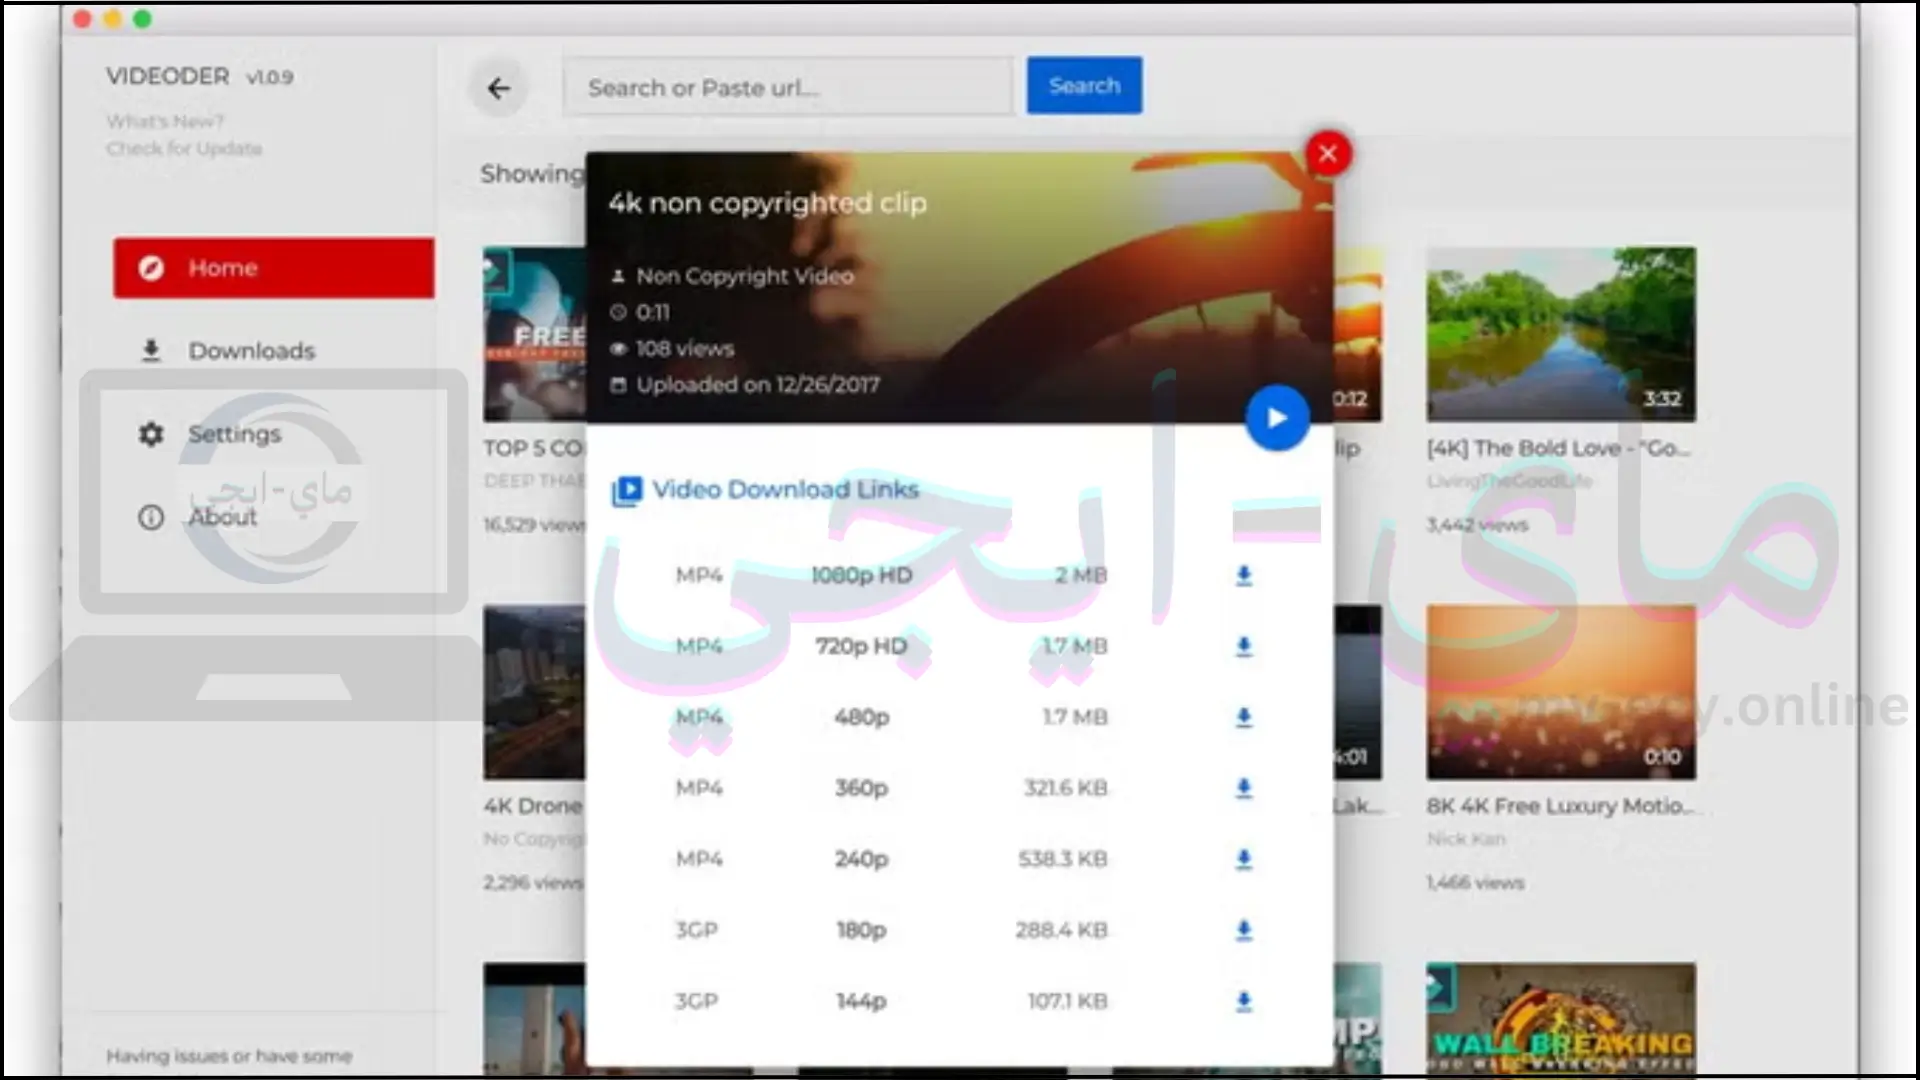Click the Nick Kan channel name
Screen dimensions: 1920x1080
[x=1466, y=839]
